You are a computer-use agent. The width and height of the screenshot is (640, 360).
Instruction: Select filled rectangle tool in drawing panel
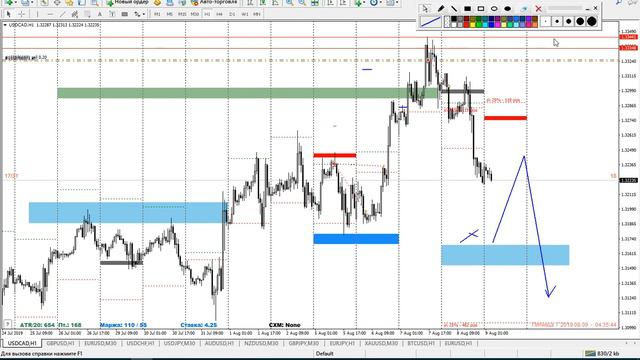[467, 8]
